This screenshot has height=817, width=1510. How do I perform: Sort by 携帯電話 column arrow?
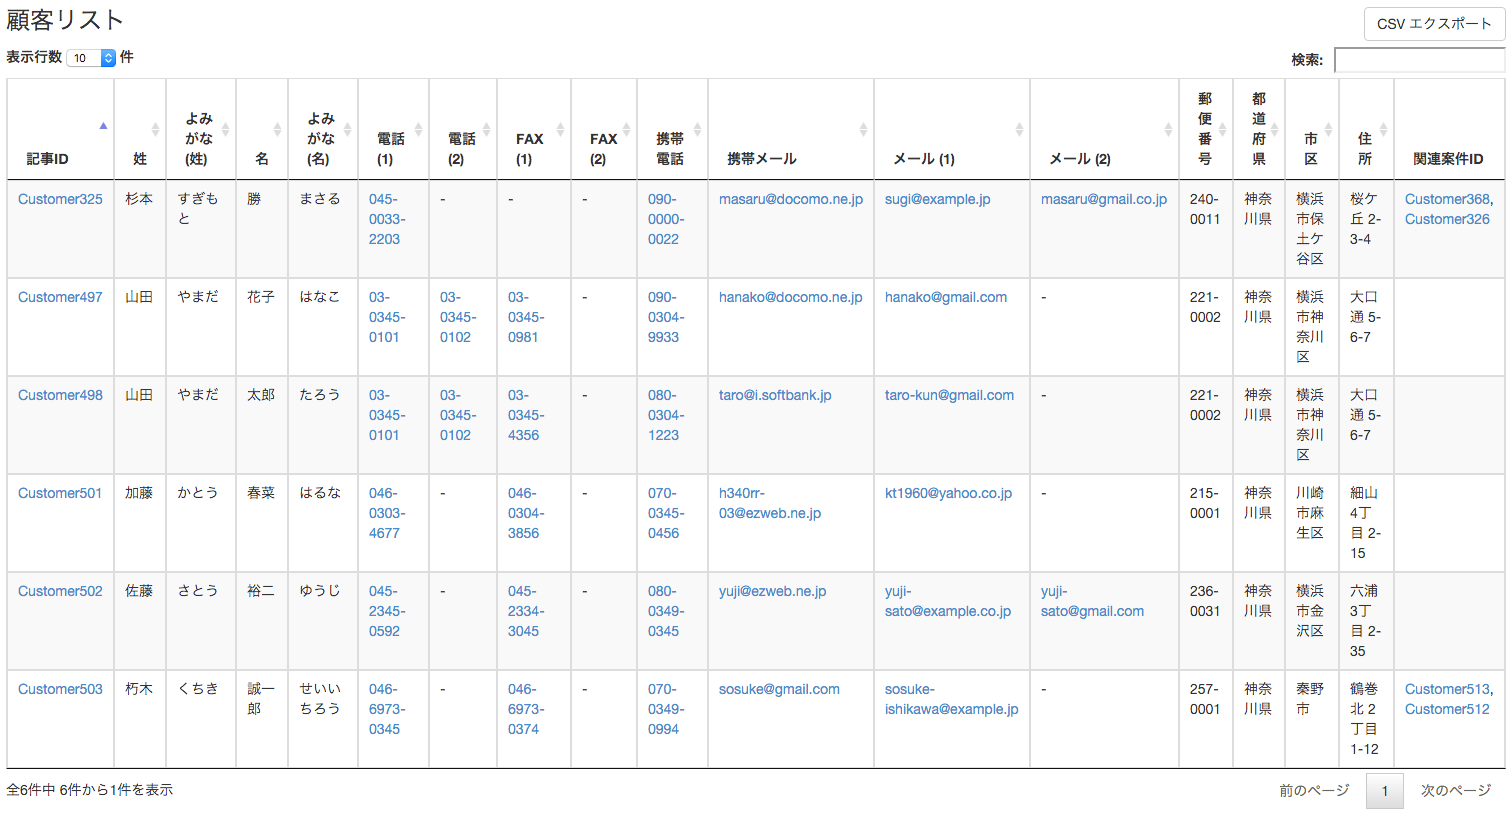point(697,129)
